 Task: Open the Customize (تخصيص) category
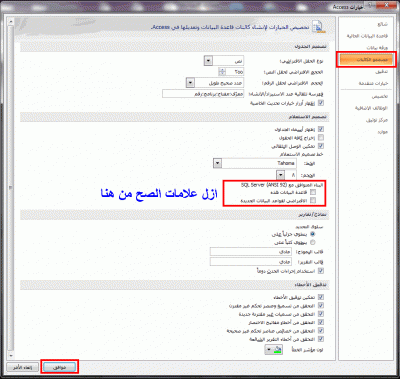tap(380, 96)
